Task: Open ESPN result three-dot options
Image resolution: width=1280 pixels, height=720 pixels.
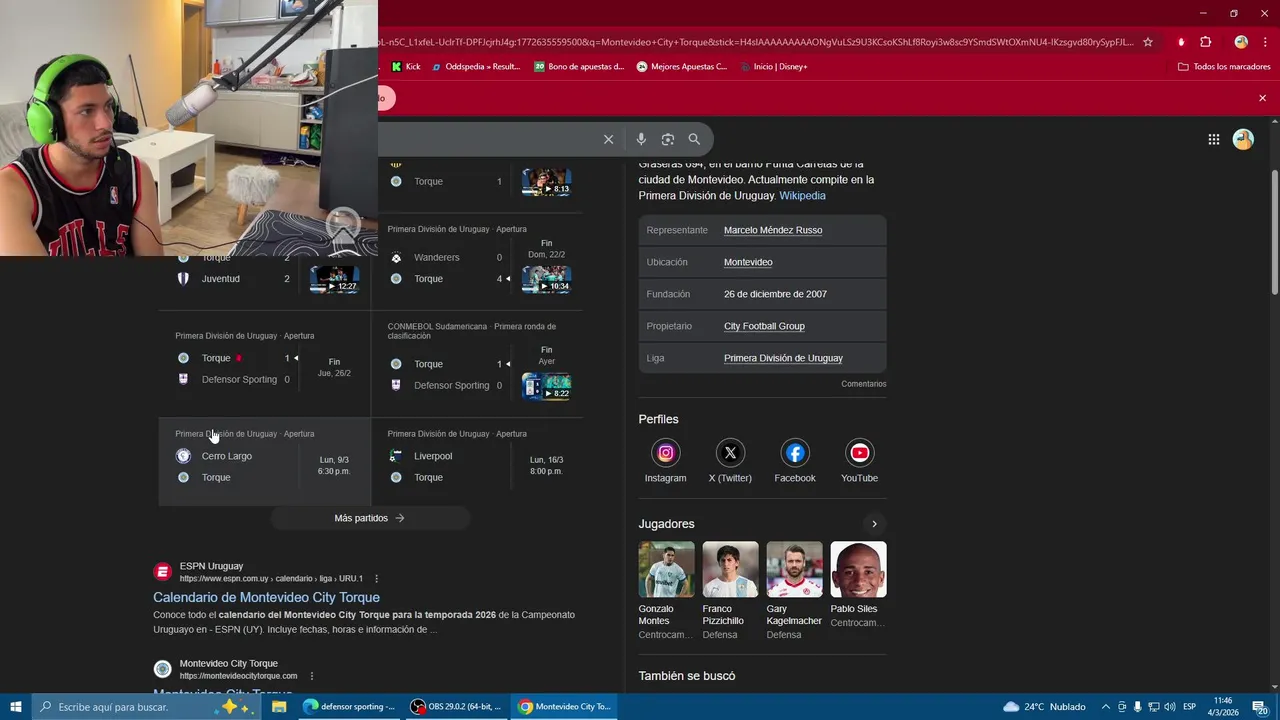Action: (x=376, y=579)
